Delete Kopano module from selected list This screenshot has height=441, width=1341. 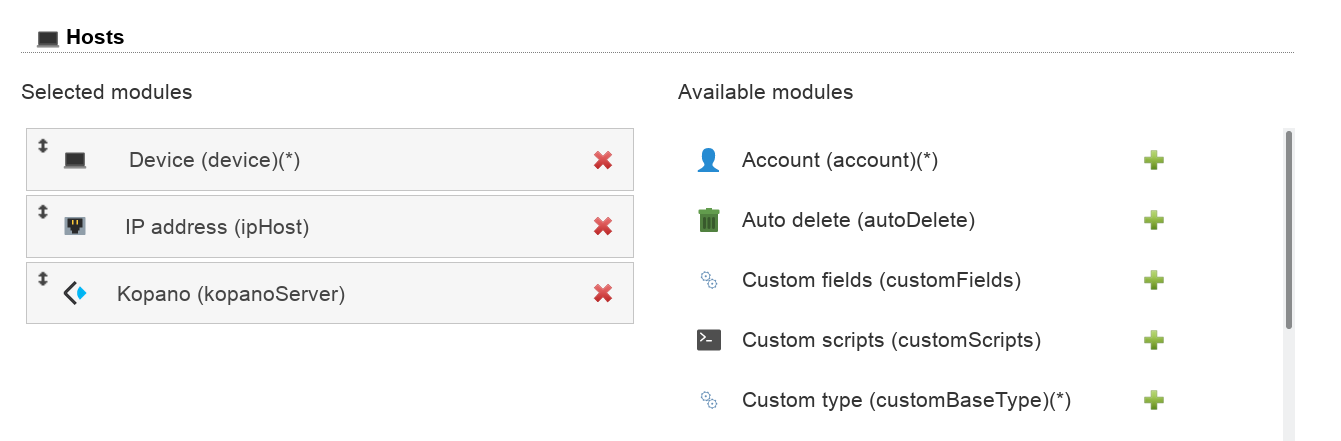tap(602, 293)
